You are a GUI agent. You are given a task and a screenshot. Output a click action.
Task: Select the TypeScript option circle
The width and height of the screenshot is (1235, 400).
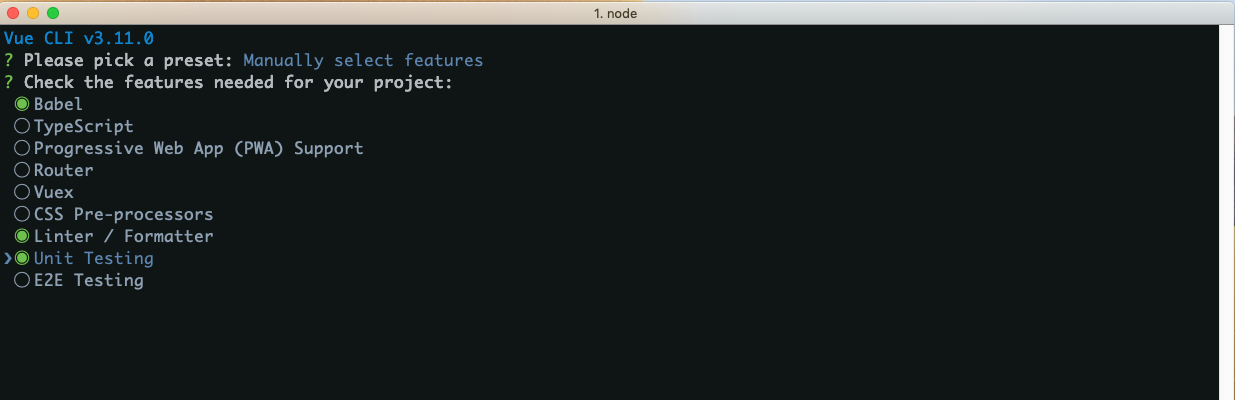point(22,126)
